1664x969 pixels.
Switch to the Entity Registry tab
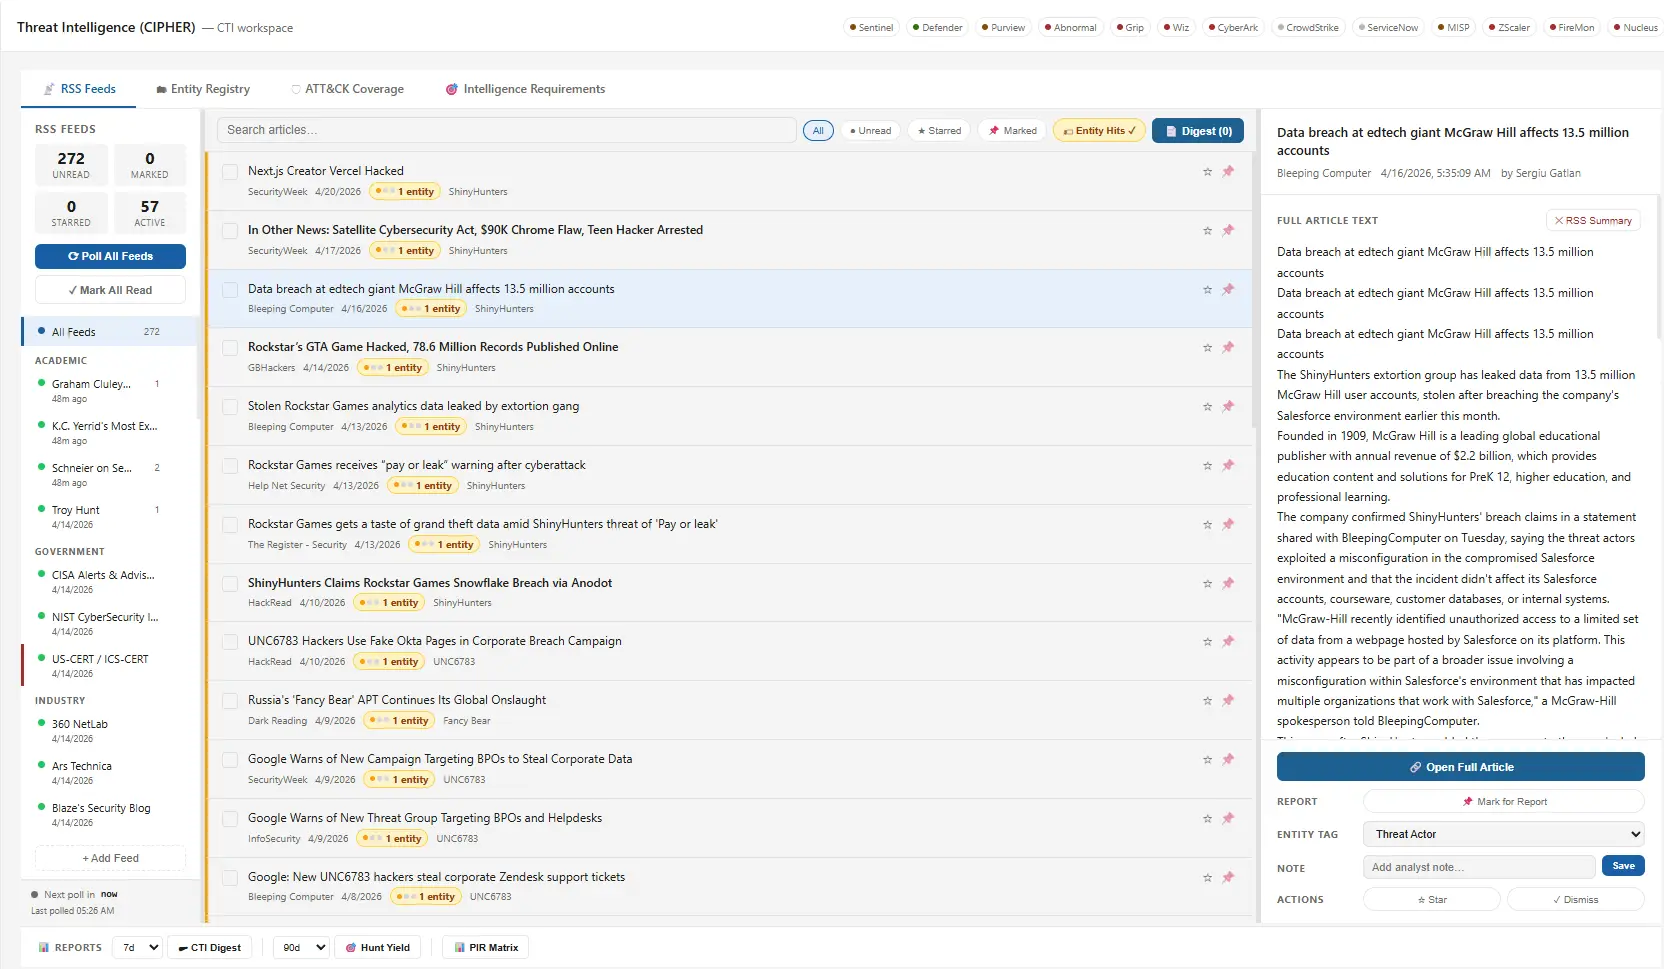(x=203, y=89)
